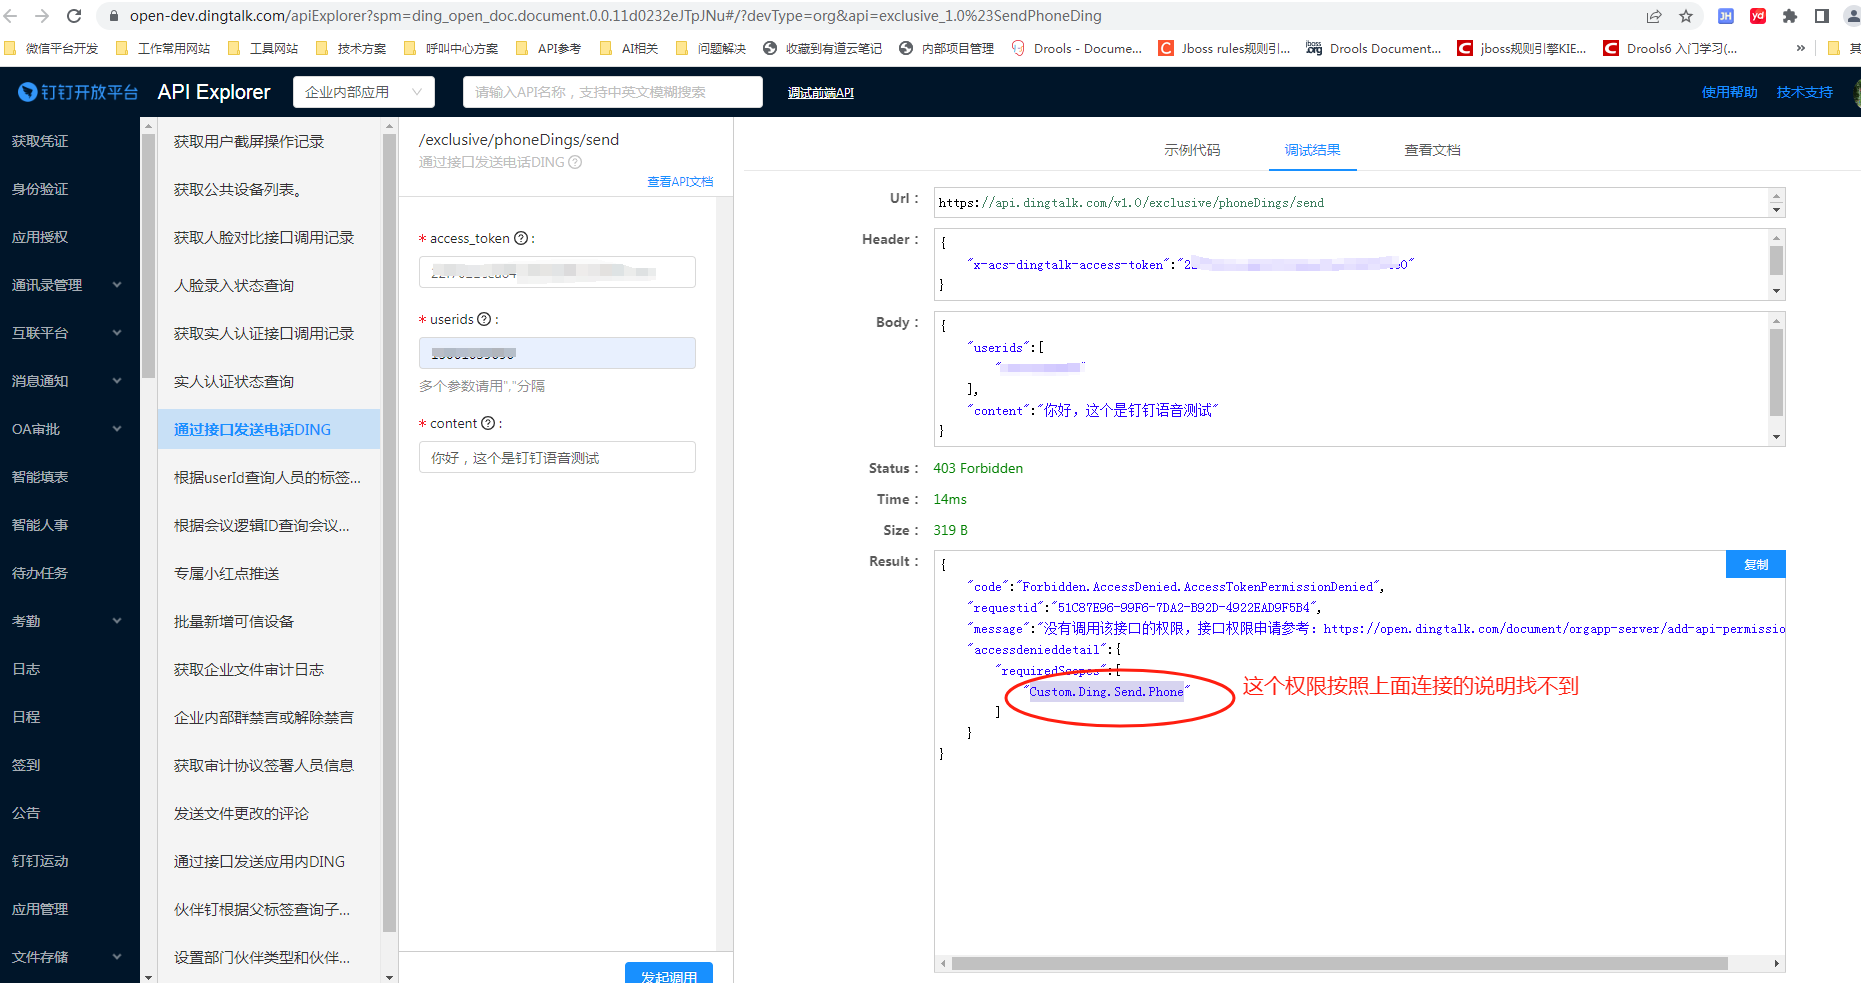This screenshot has width=1861, height=983.
Task: Toggle the browser side panel icon
Action: tap(1822, 16)
